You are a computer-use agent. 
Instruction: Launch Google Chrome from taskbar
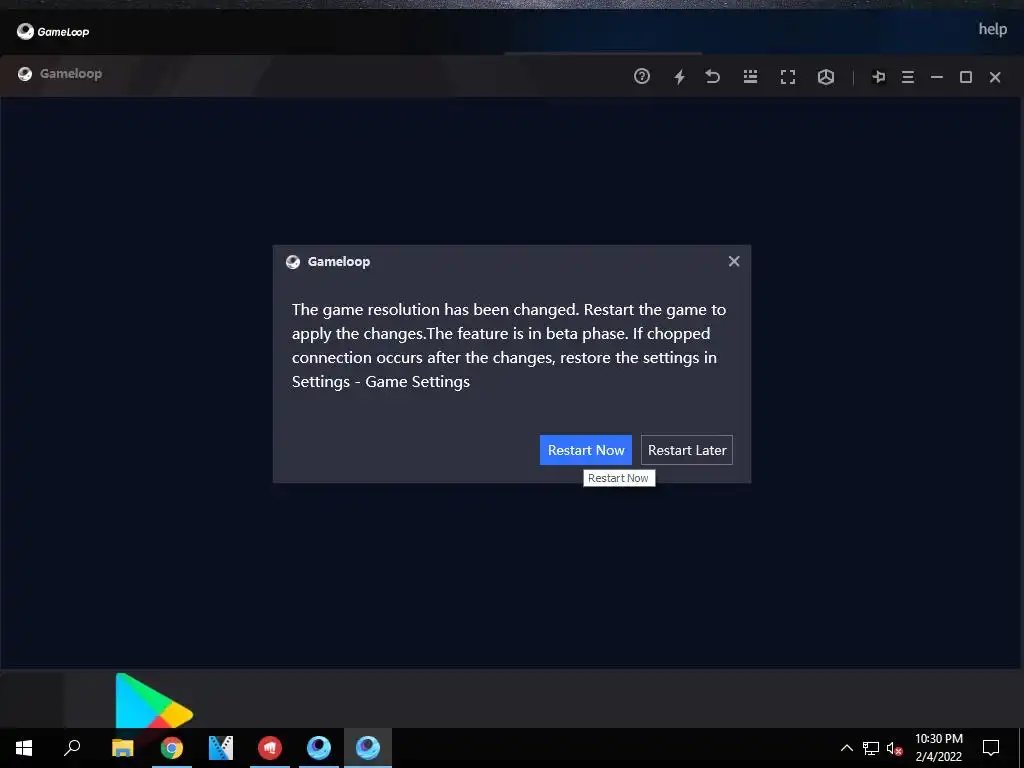point(172,748)
